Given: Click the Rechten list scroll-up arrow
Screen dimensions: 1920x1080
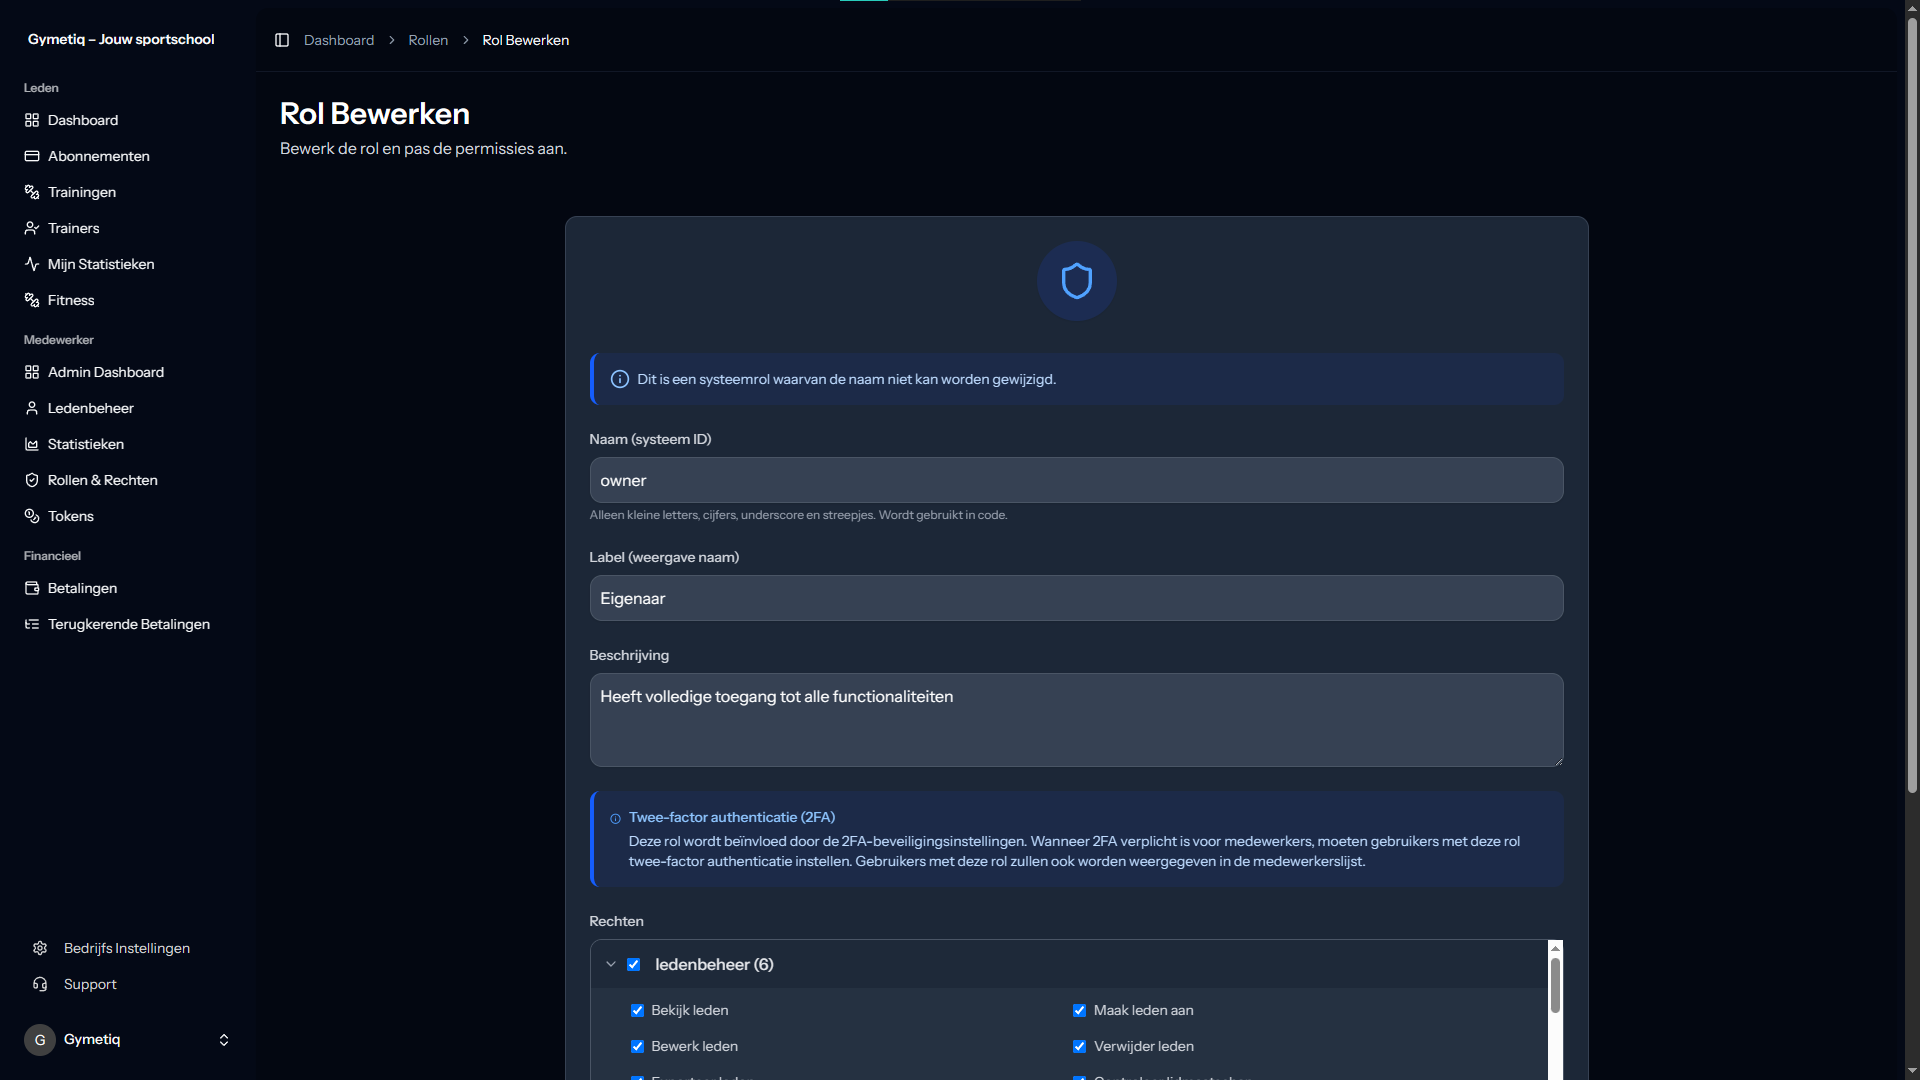Looking at the screenshot, I should click(1555, 948).
